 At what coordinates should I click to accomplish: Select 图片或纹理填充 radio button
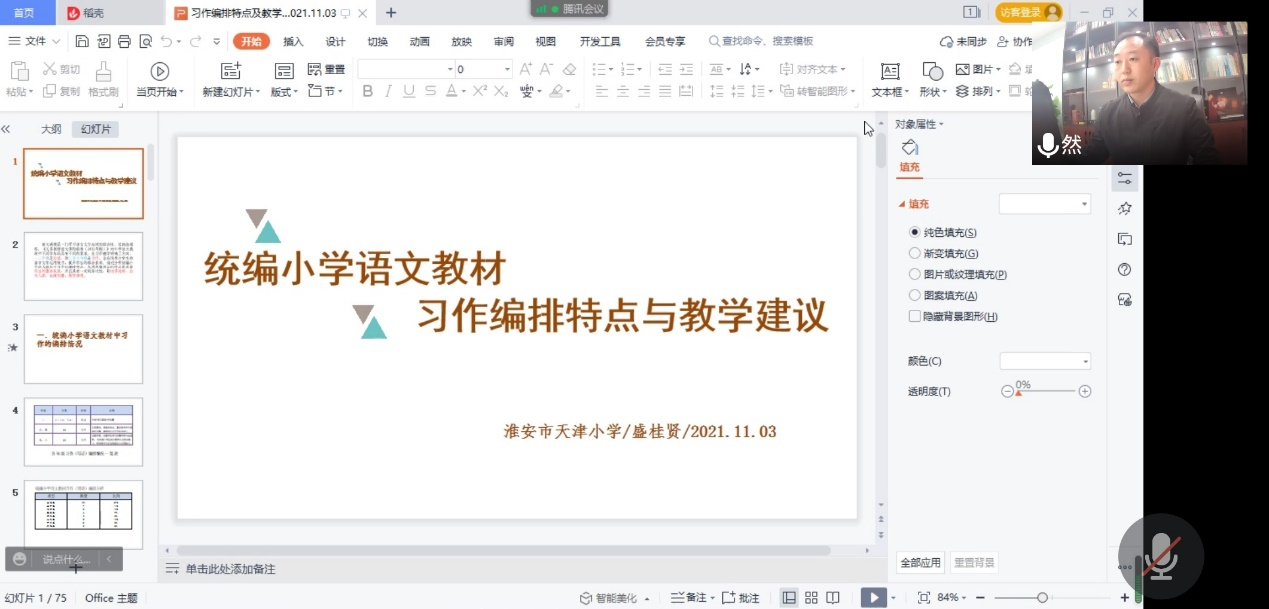pyautogui.click(x=915, y=274)
